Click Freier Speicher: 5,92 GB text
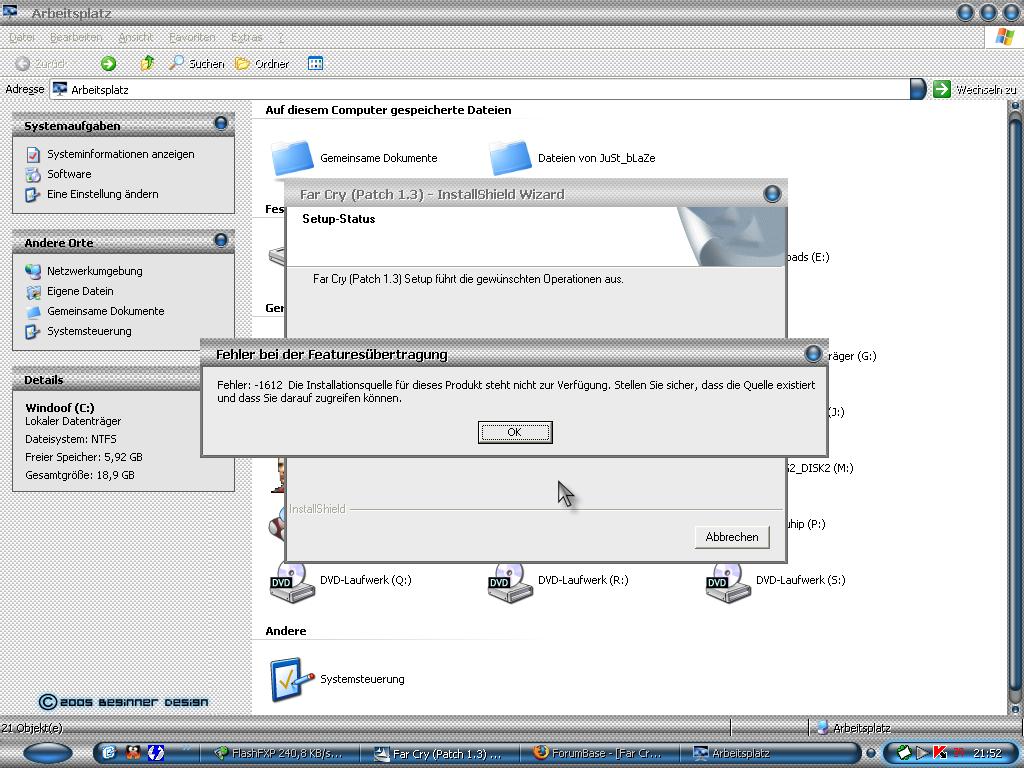 click(84, 457)
